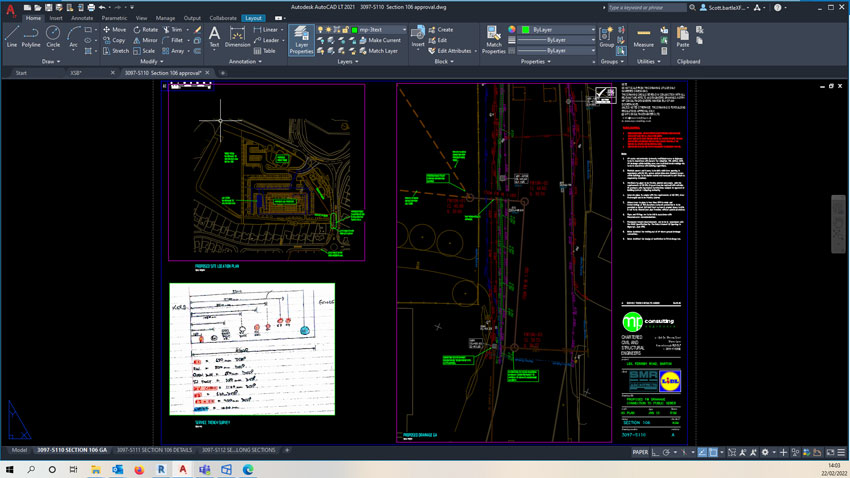The height and width of the screenshot is (478, 850).
Task: Open the Layer Properties manager
Action: [x=301, y=40]
